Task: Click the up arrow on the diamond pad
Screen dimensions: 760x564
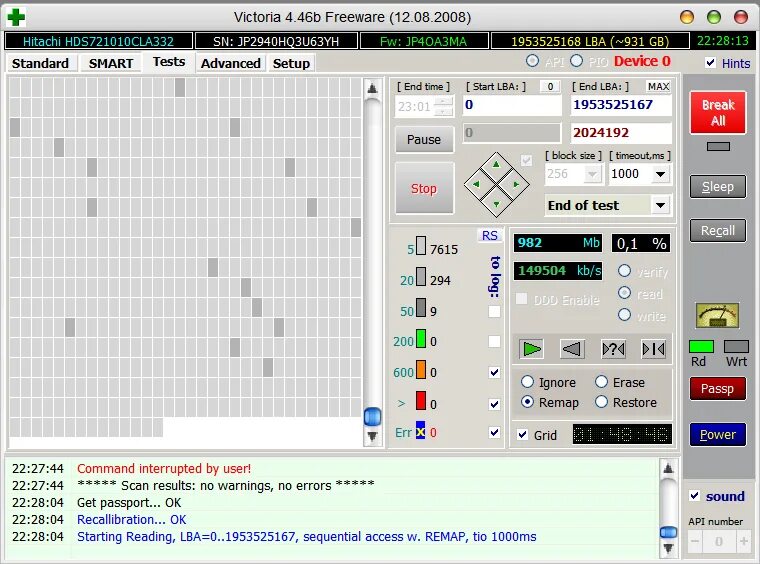Action: tap(496, 164)
